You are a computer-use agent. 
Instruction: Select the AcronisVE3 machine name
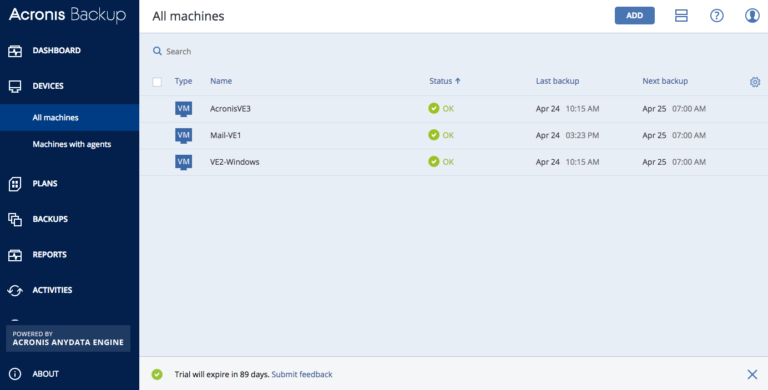230,109
